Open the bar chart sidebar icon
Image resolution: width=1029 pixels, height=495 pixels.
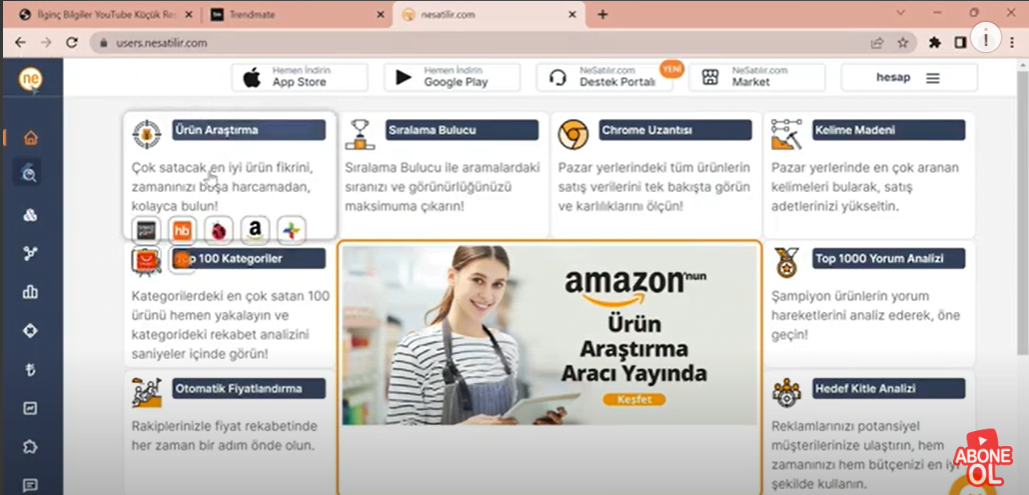click(30, 292)
